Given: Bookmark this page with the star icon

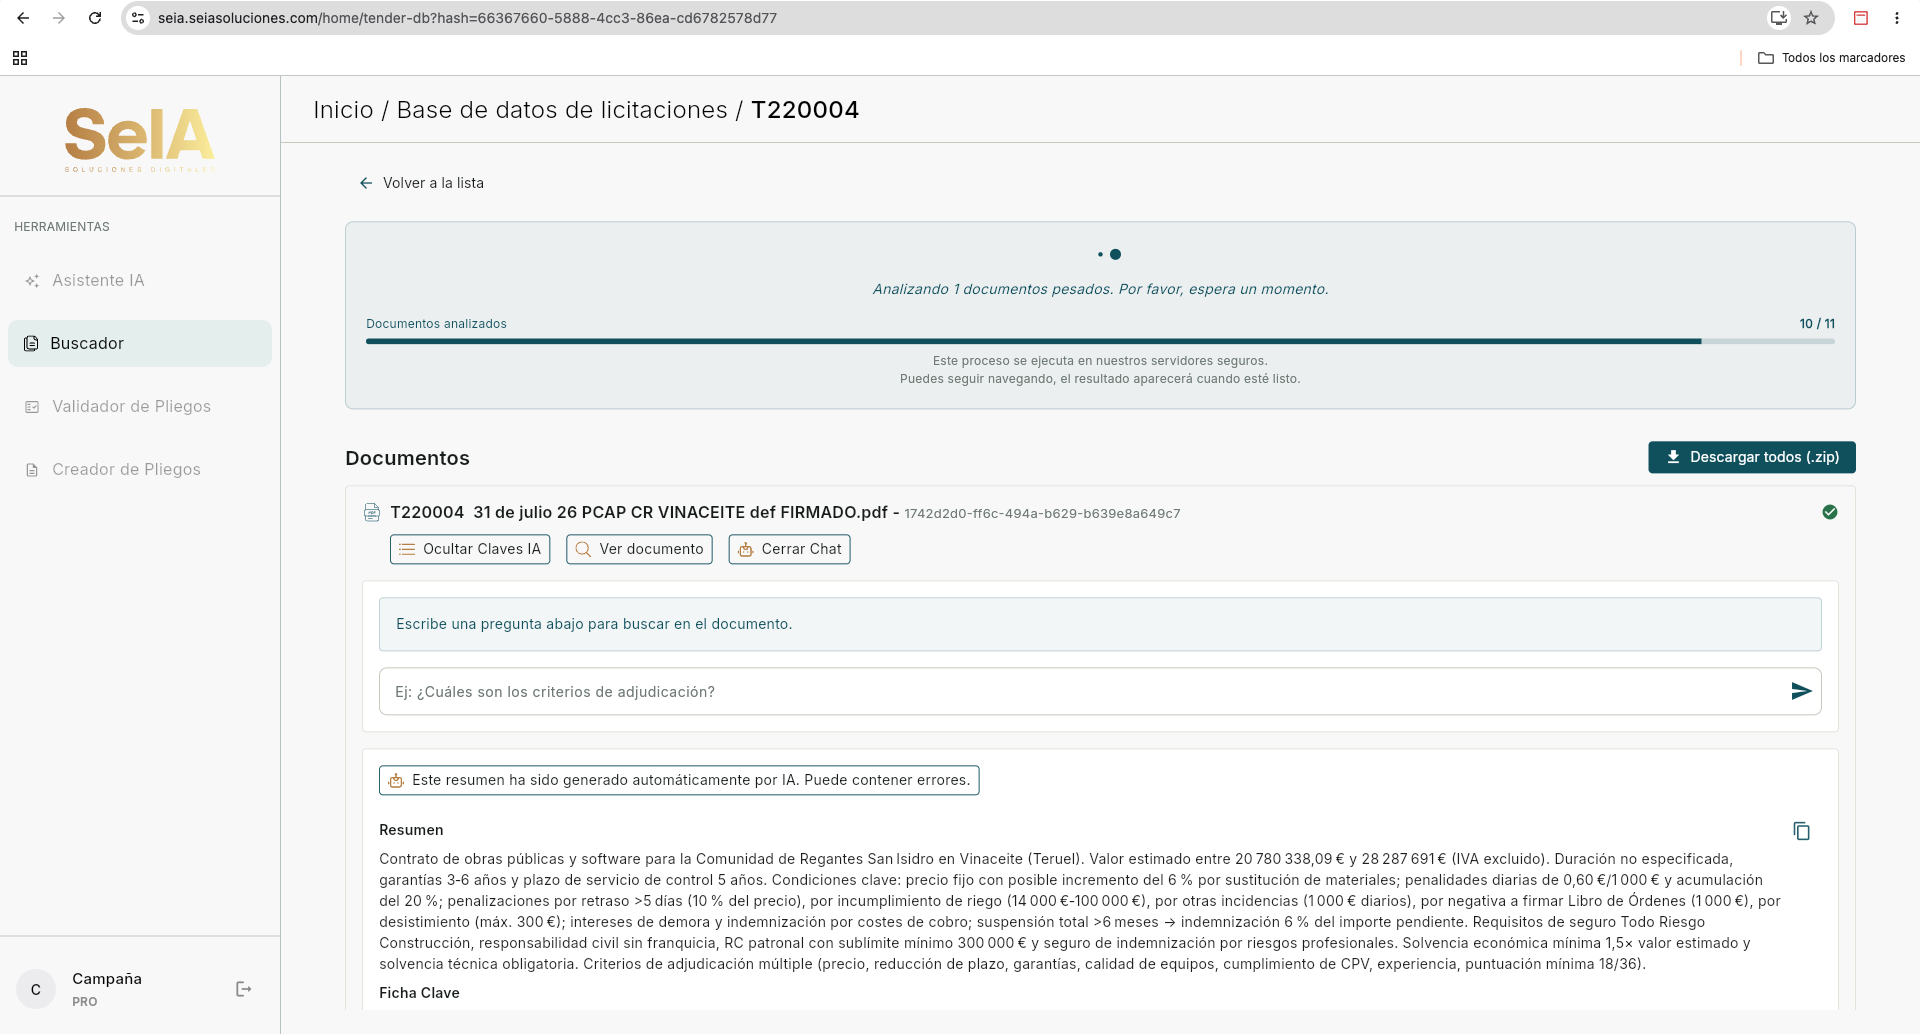Looking at the screenshot, I should tap(1811, 18).
